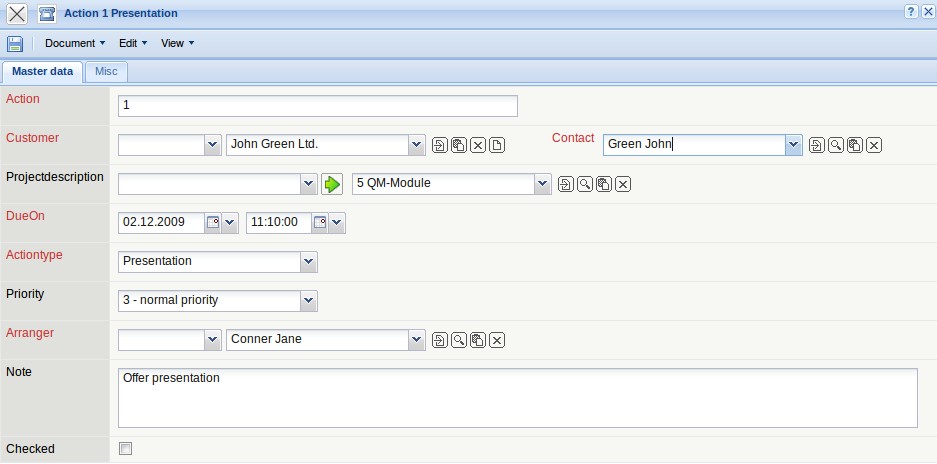The width and height of the screenshot is (937, 464).
Task: Expand the empty first Projectdescription dropdown
Action: [x=309, y=184]
